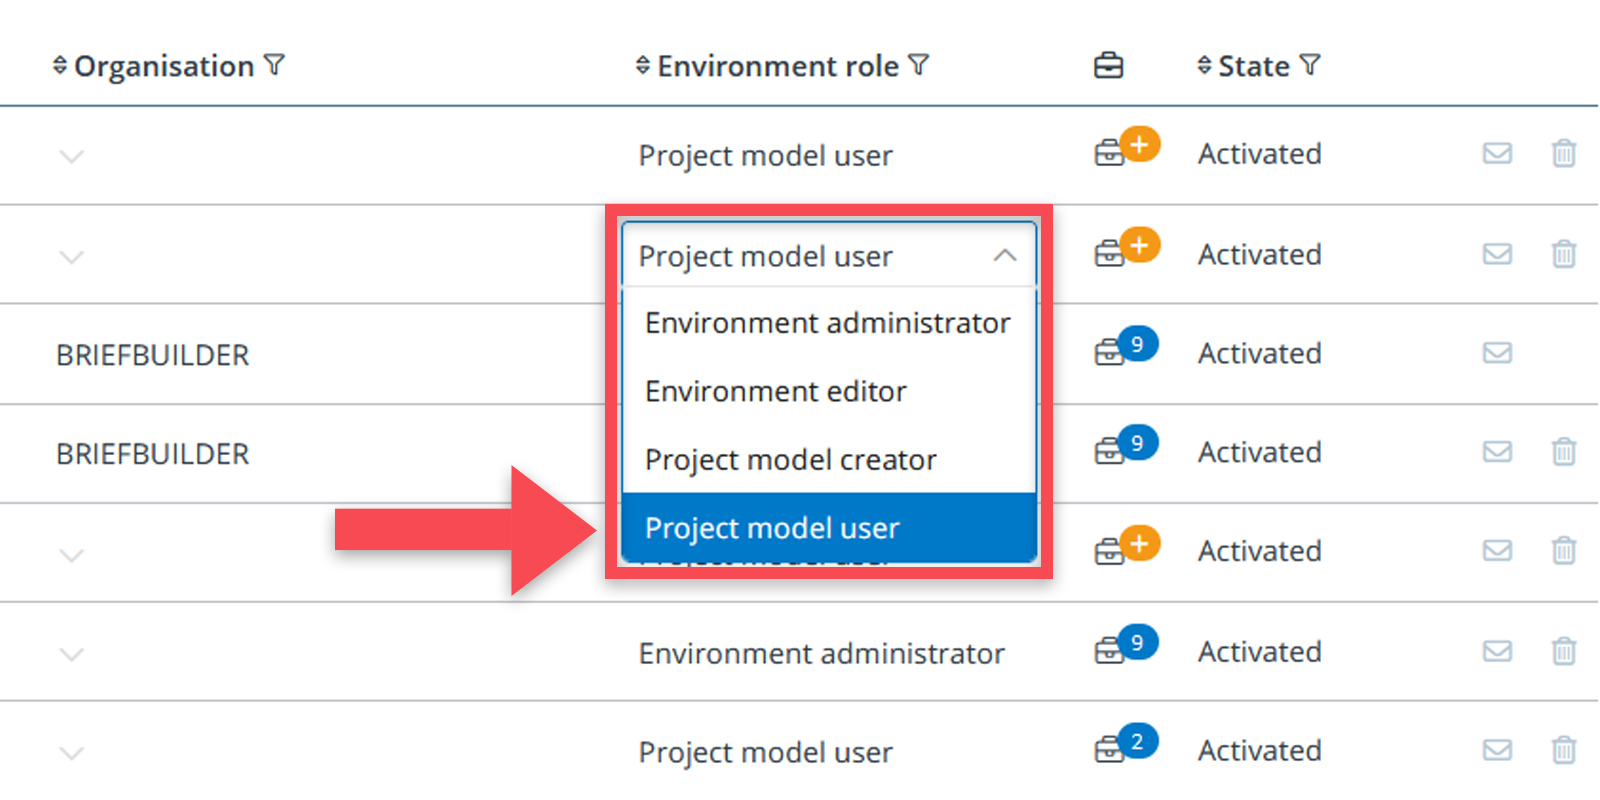The height and width of the screenshot is (800, 1600).
Task: Expand the first row's organisation chevron
Action: coord(71,156)
